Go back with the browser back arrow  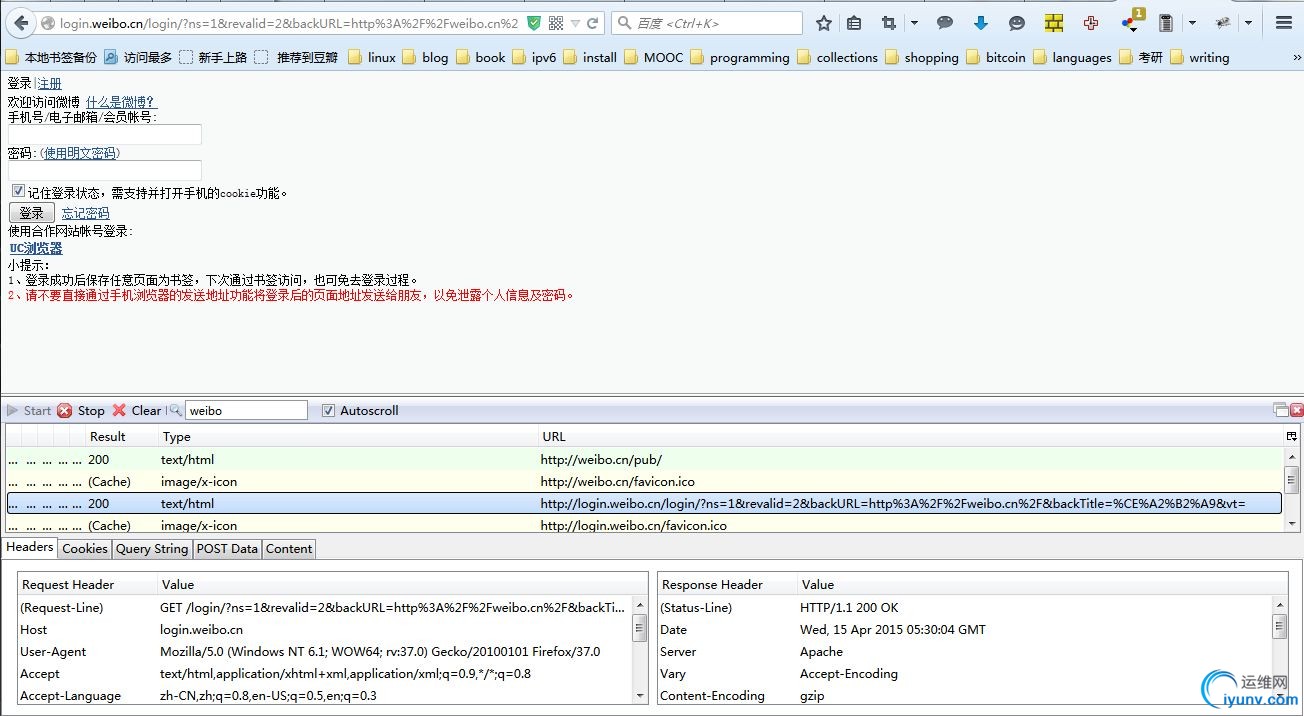(x=20, y=22)
